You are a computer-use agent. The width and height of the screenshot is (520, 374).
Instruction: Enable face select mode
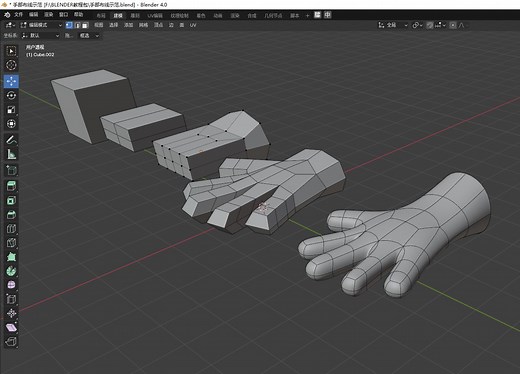[85, 25]
